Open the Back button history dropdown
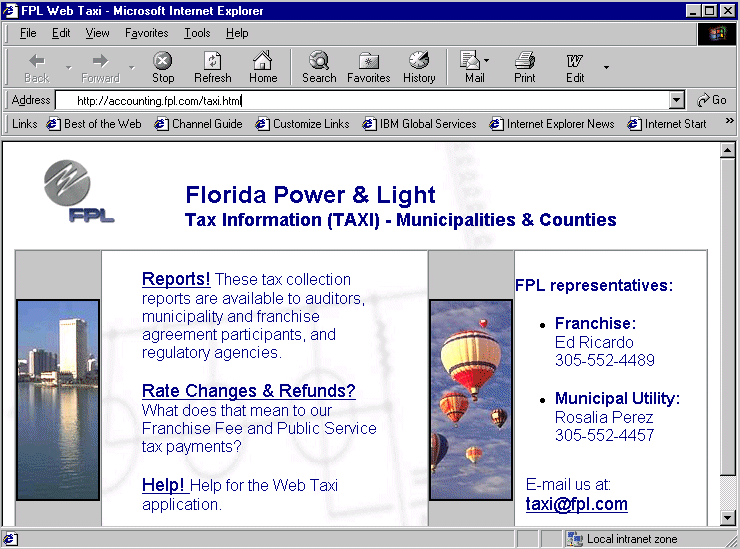 point(69,68)
